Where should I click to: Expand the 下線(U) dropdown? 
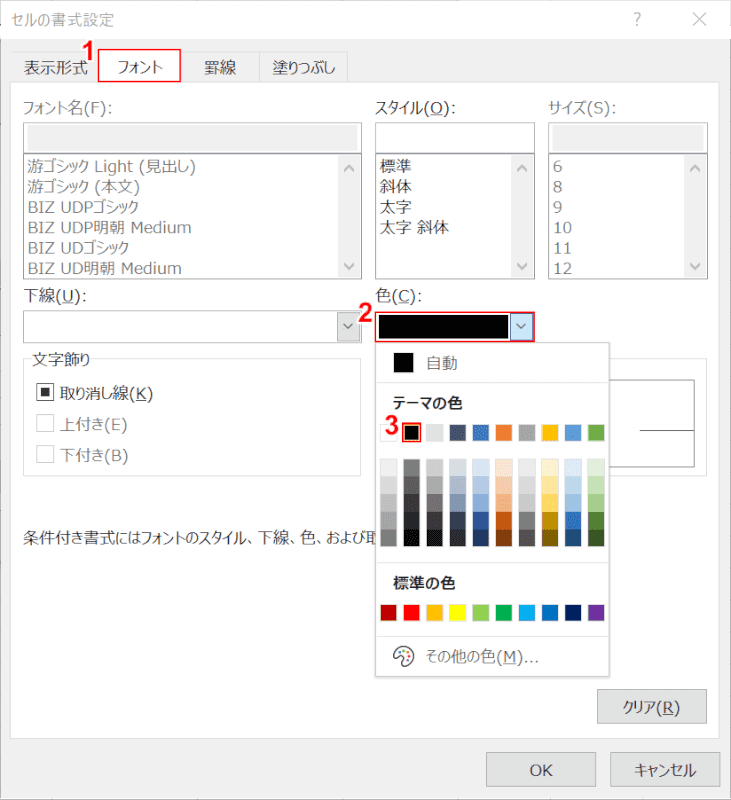tap(348, 327)
